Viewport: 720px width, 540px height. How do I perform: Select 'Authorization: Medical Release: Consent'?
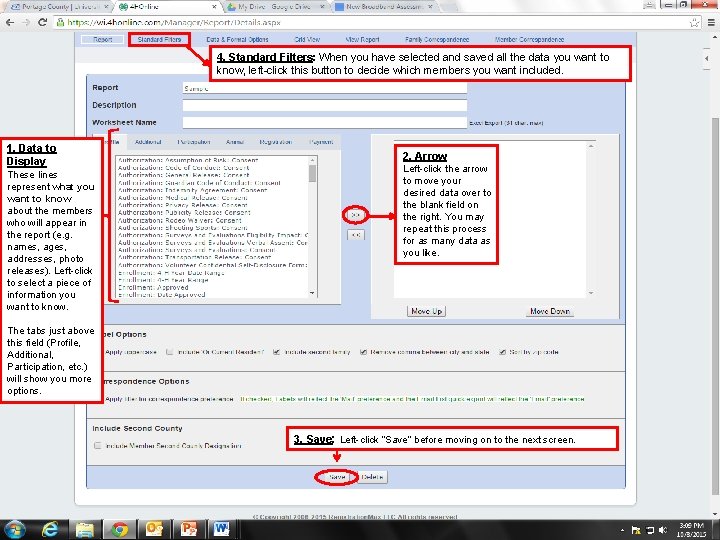tap(183, 197)
